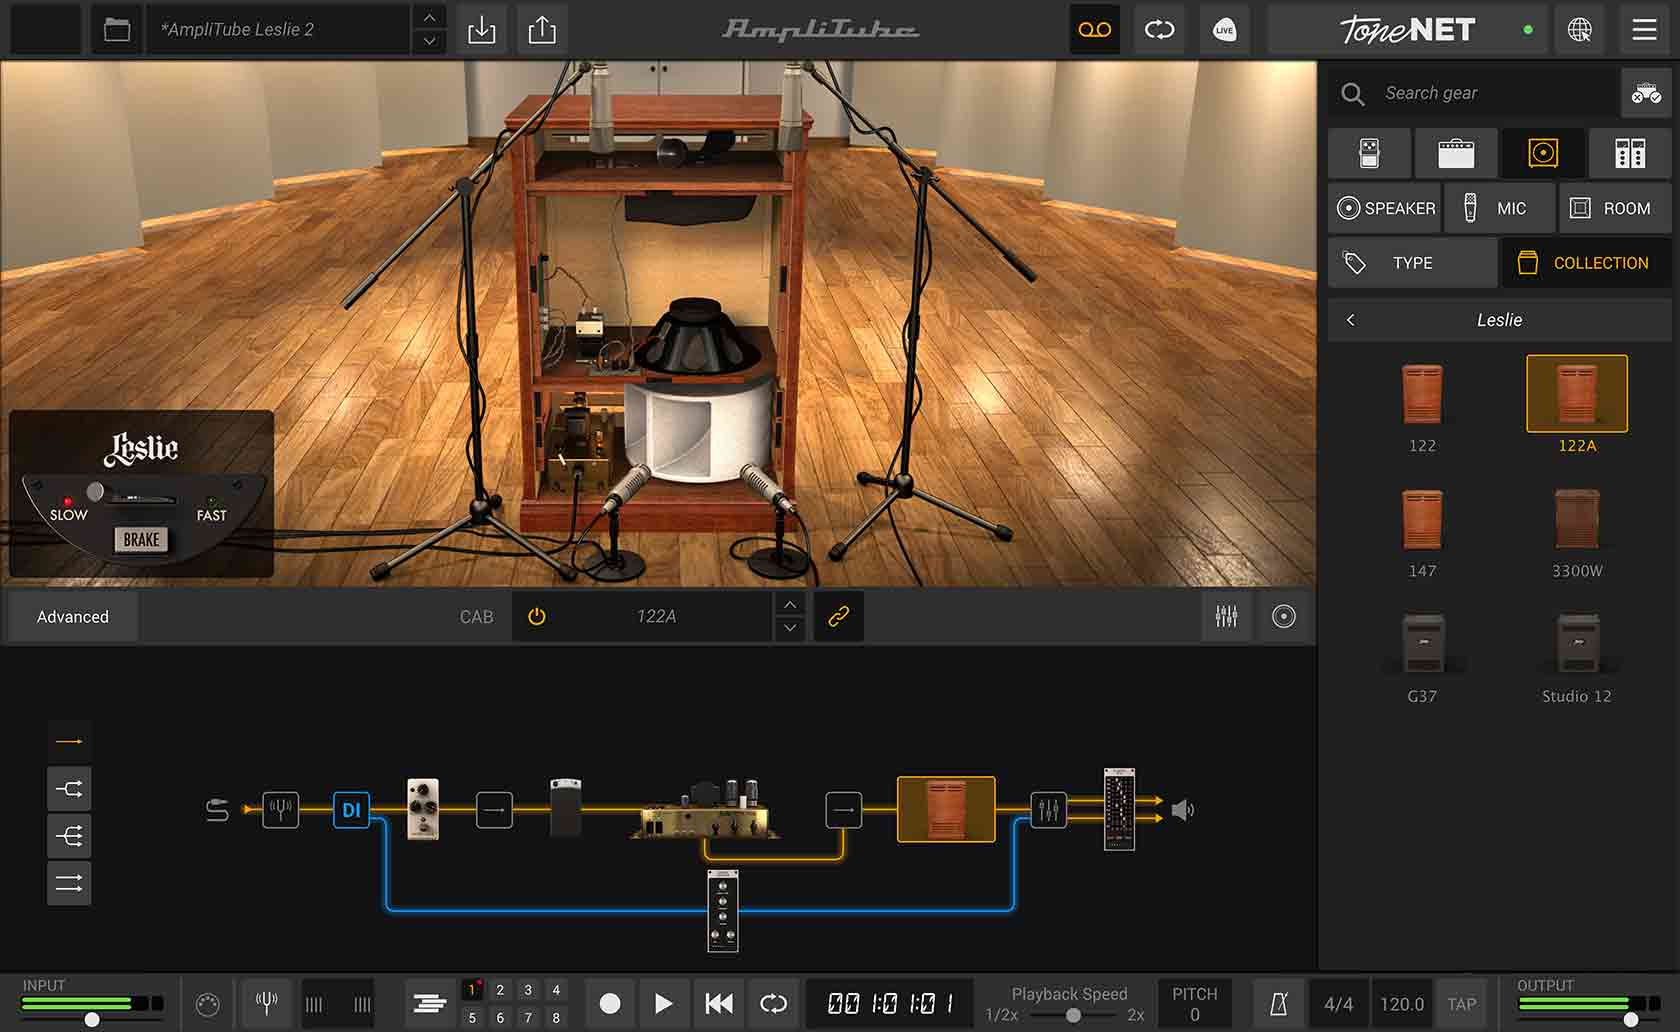Switch to the SPEAKER tab
This screenshot has height=1032, width=1680.
click(x=1386, y=208)
